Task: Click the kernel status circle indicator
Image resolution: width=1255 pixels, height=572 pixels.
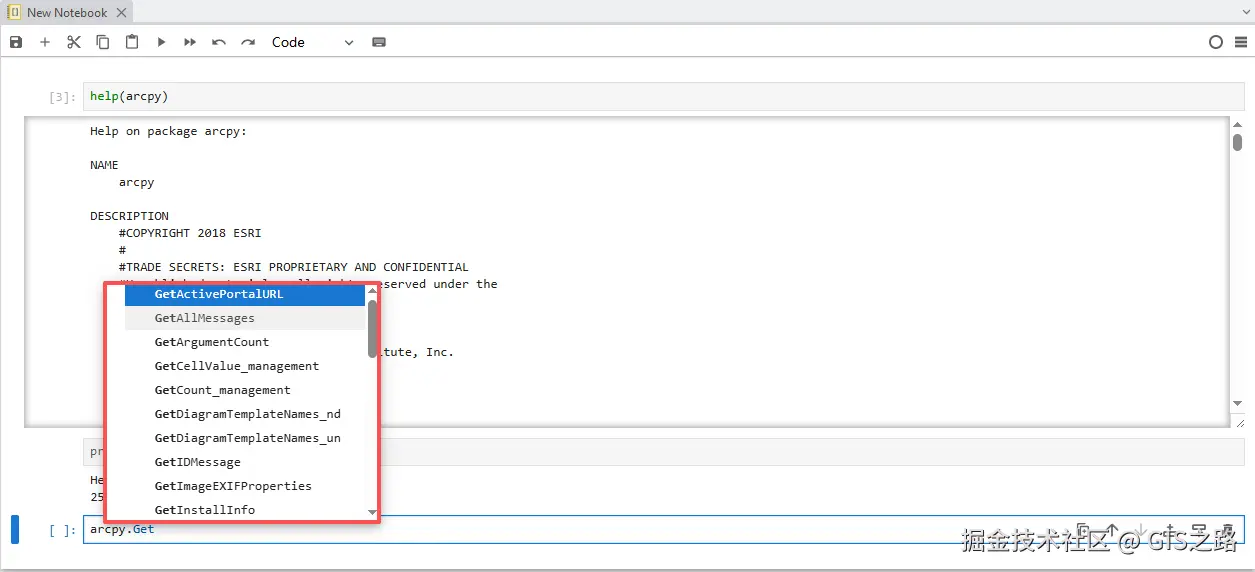Action: click(x=1216, y=42)
